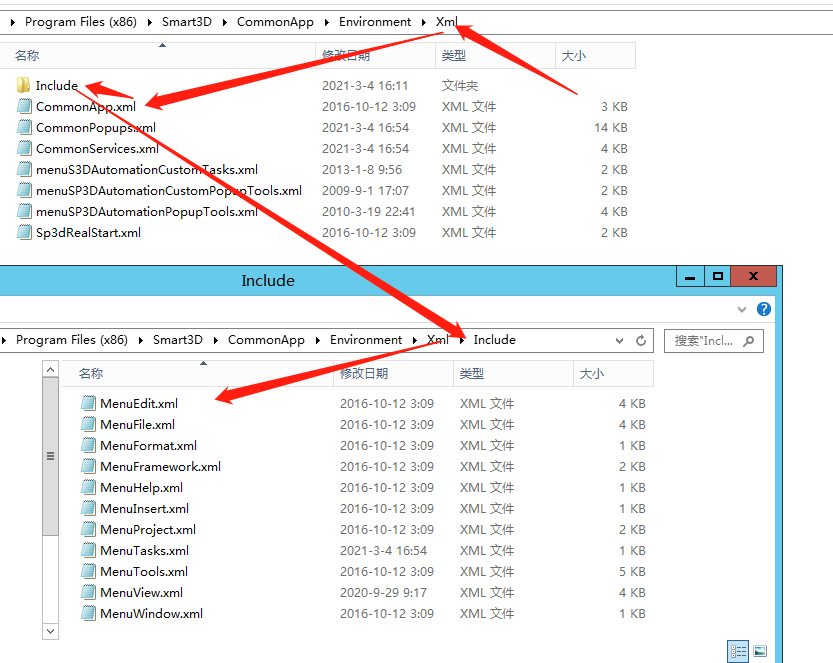
Task: Click the MenuProject.xml file icon
Action: coord(88,529)
